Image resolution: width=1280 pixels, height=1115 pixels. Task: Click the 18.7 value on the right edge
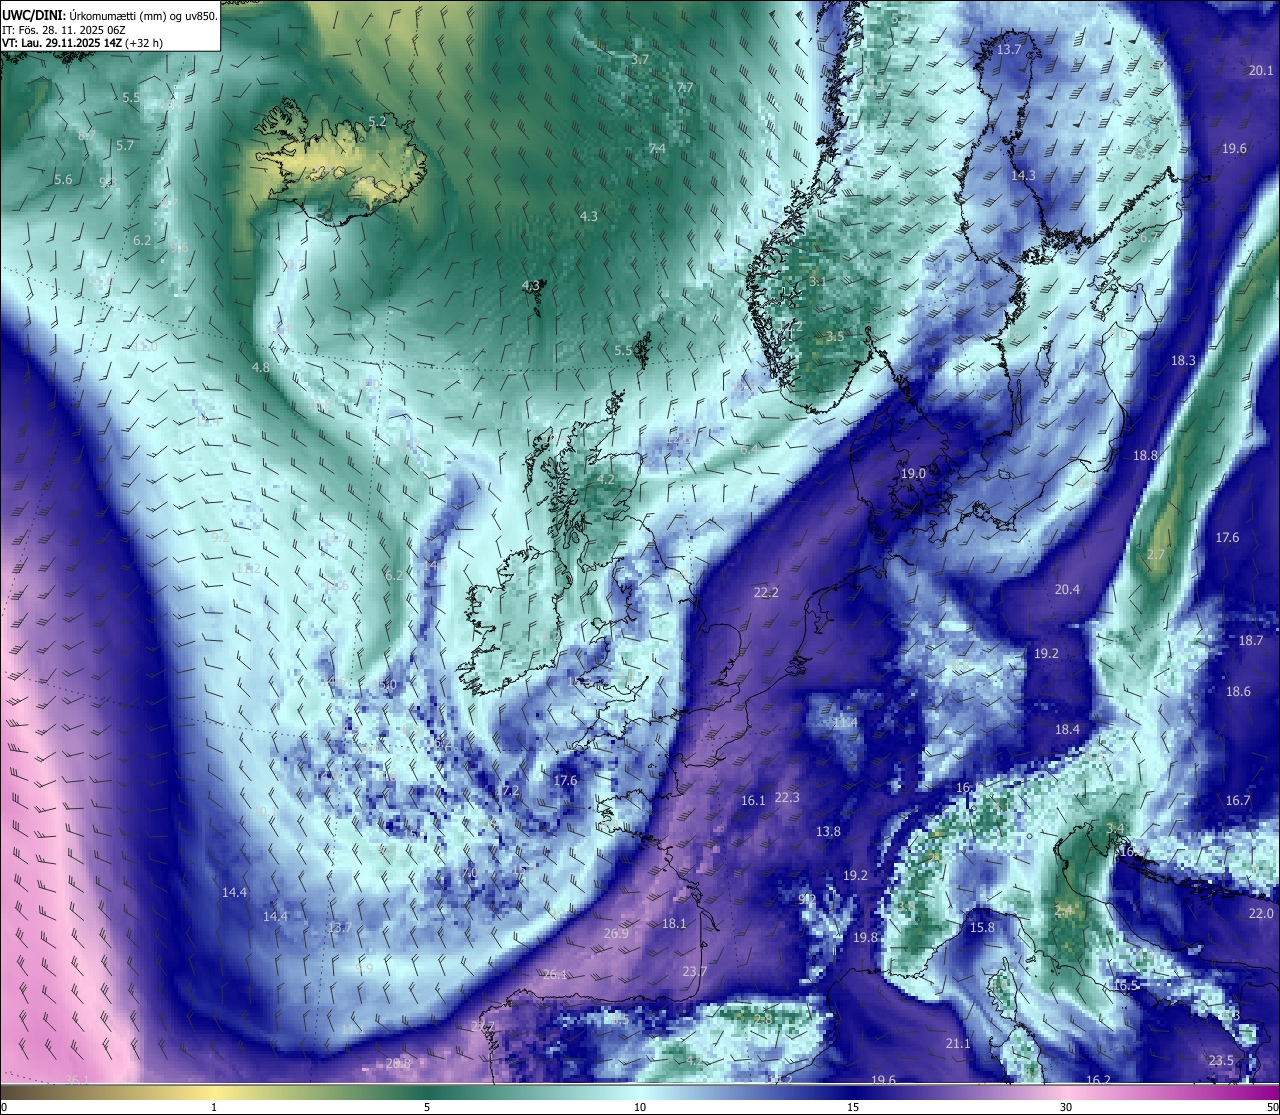coord(1251,640)
